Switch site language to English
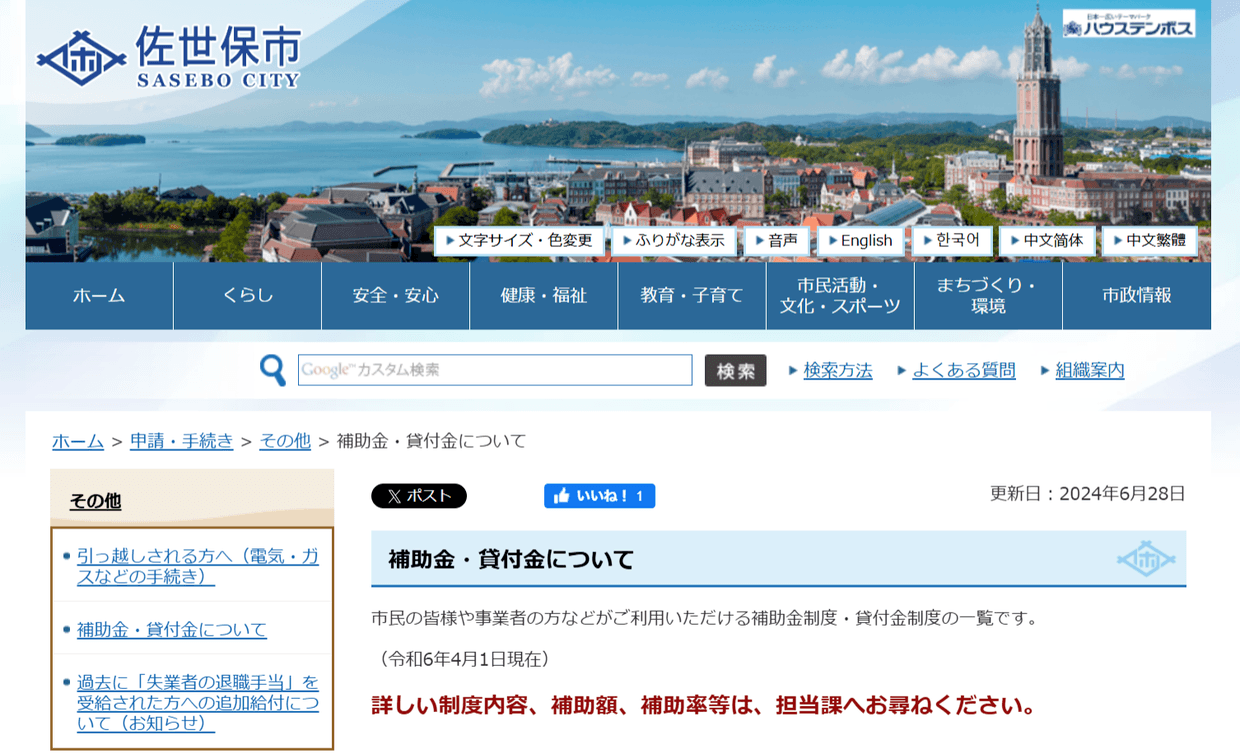The height and width of the screenshot is (754, 1240). (861, 241)
